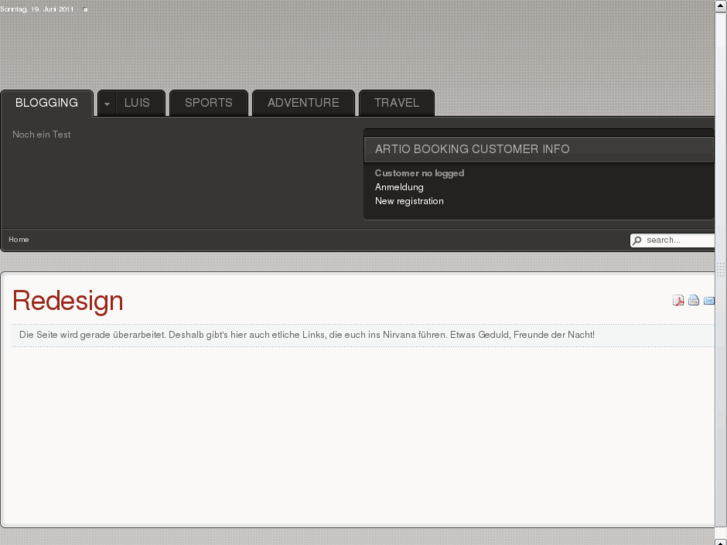Click the vertical scrollbar thumb grip

point(721,269)
